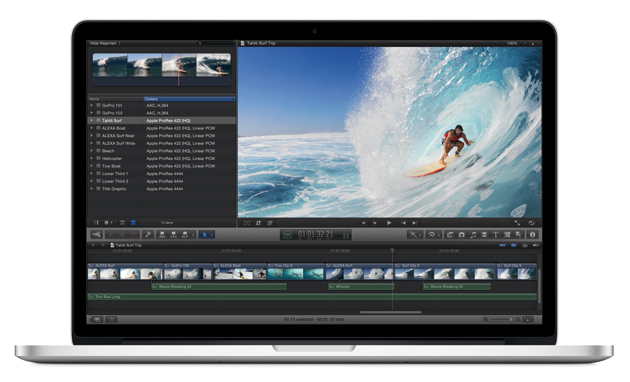This screenshot has height=382, width=630.
Task: Step to next frame in viewer
Action: 374,223
